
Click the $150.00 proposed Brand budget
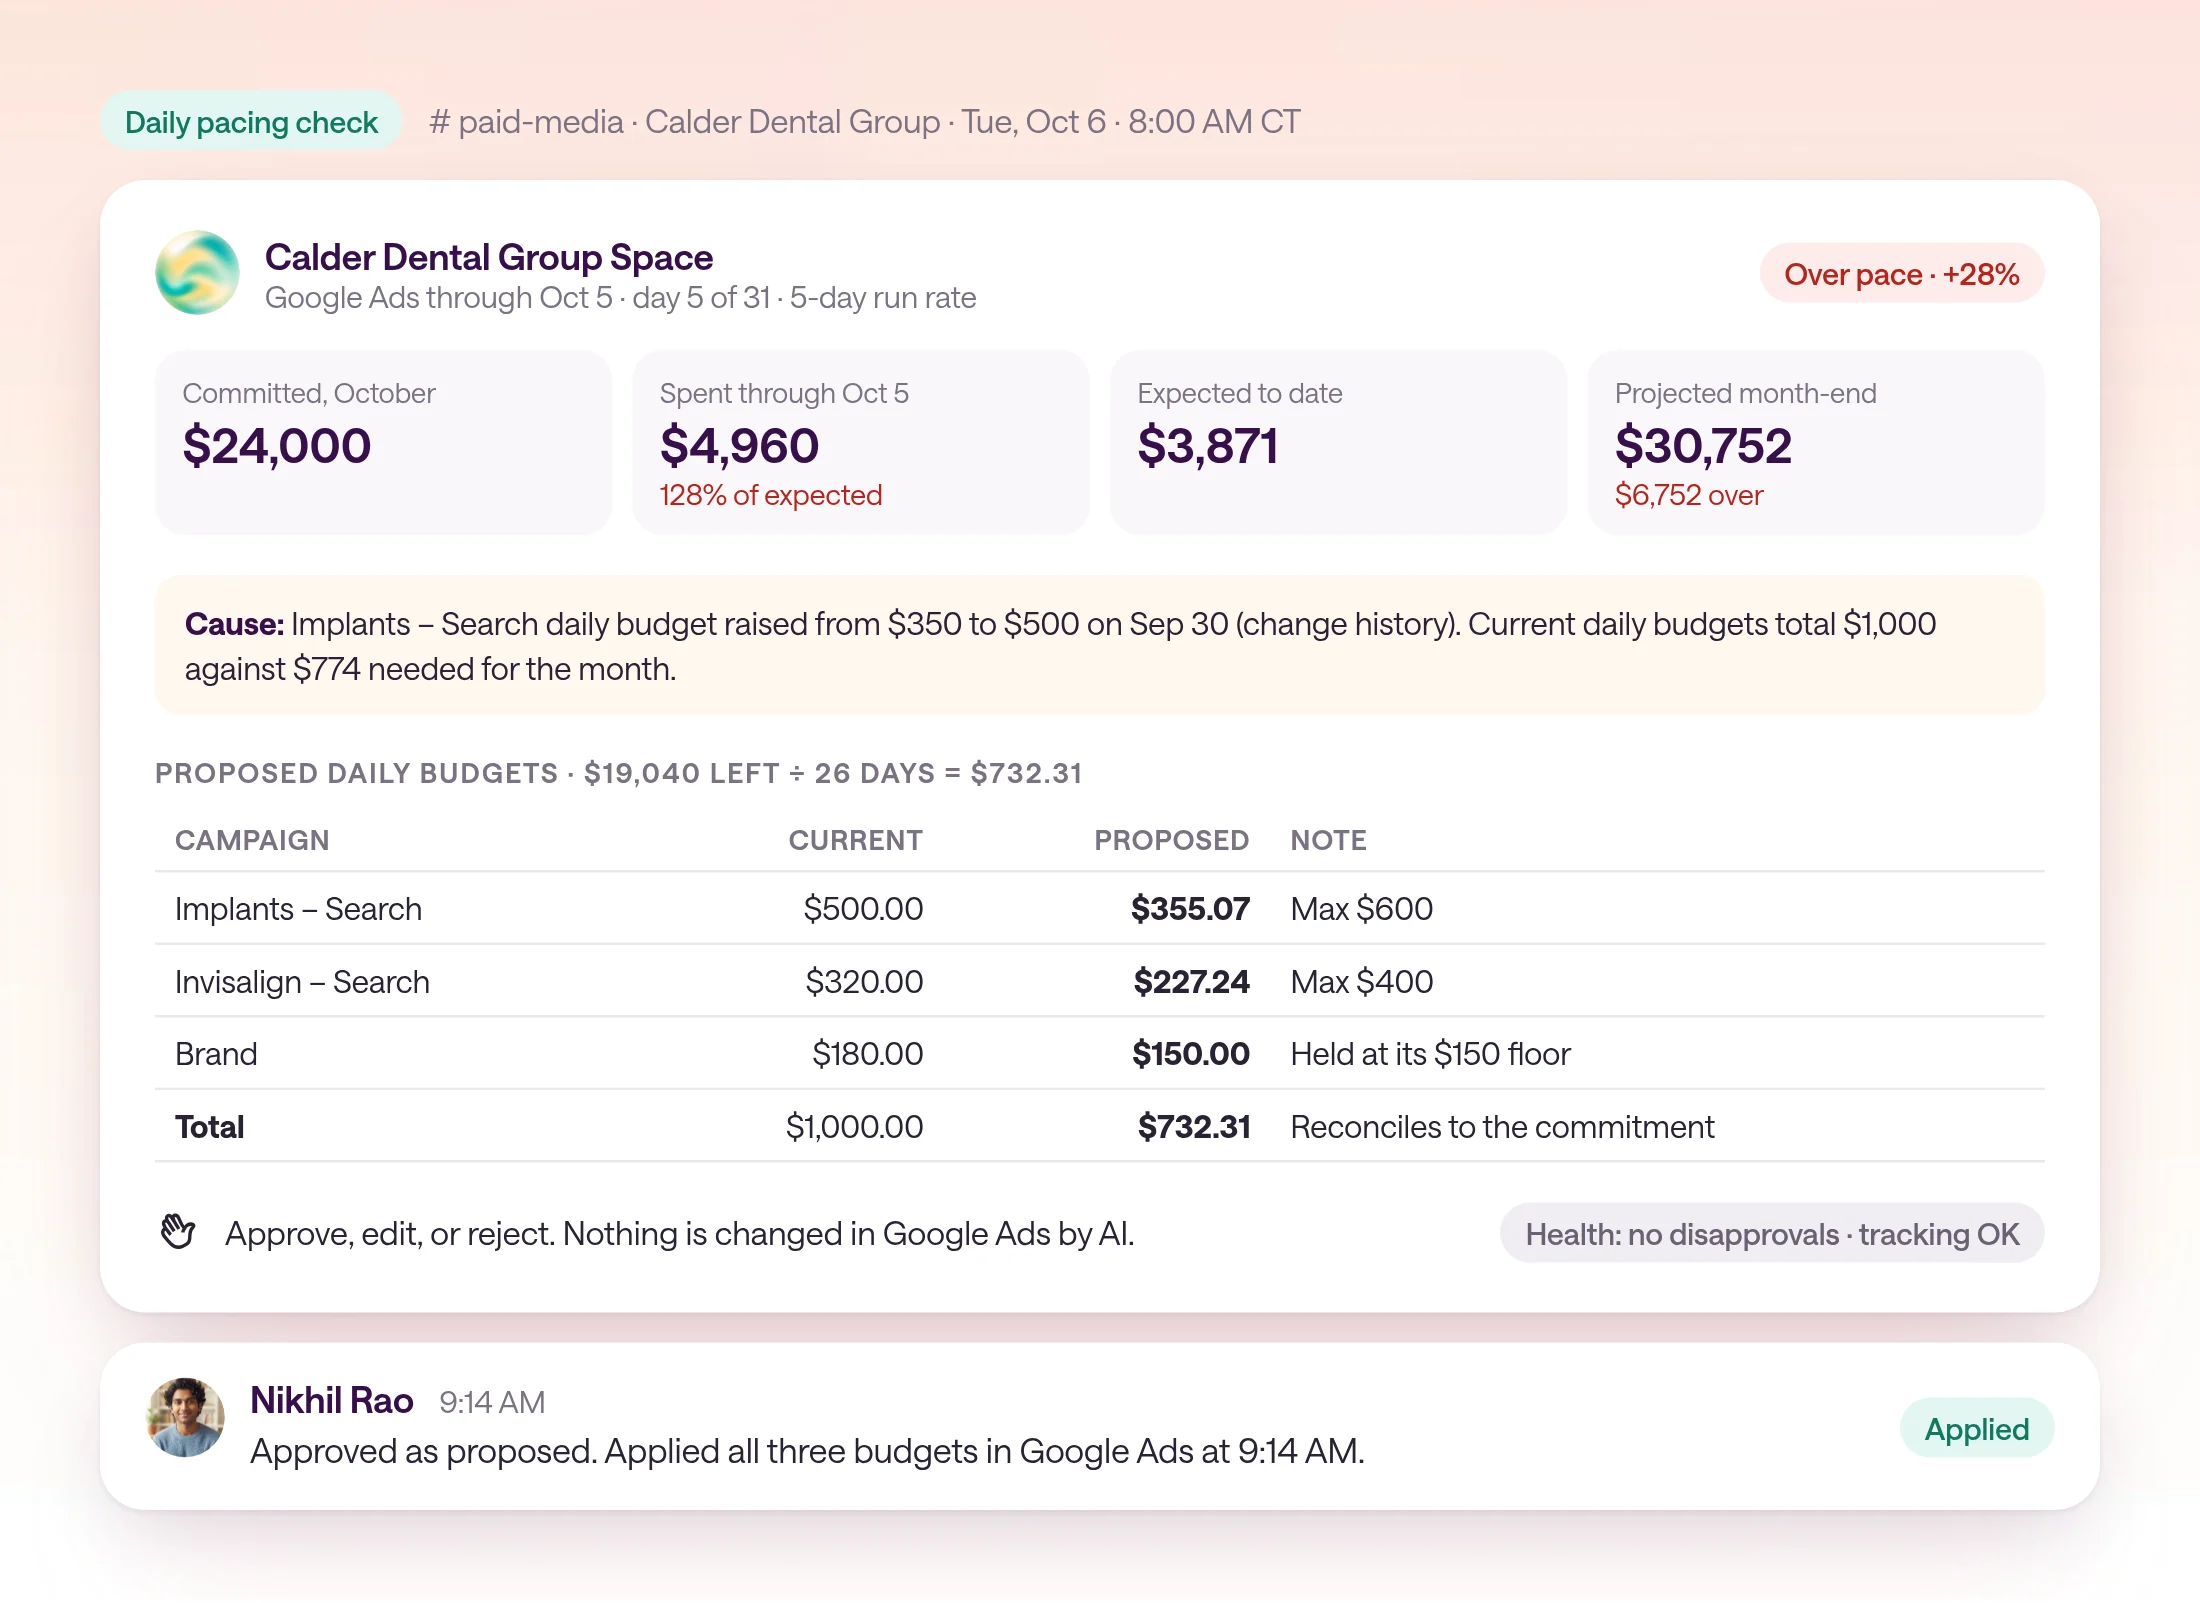point(1191,1054)
